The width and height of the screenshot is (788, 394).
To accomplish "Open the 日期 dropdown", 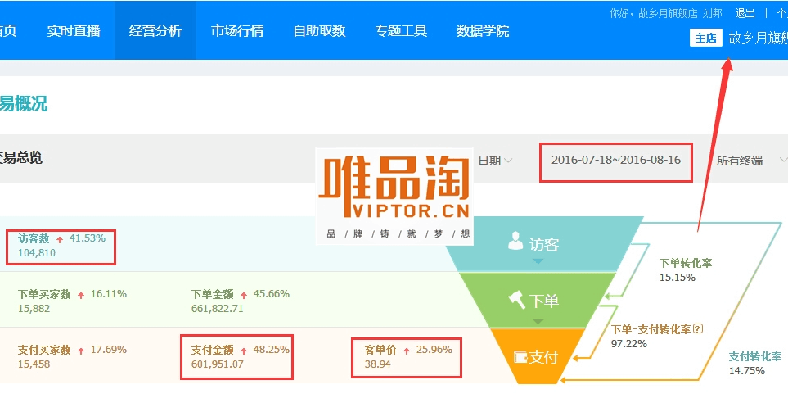I will pyautogui.click(x=495, y=160).
